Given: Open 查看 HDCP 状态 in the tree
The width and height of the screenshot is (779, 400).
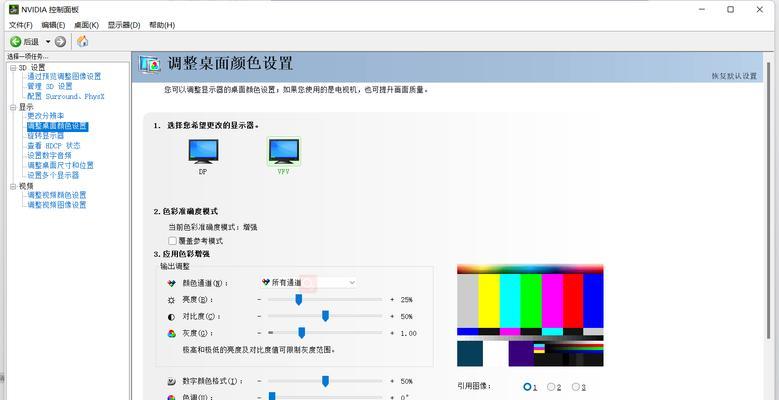Looking at the screenshot, I should [53, 146].
